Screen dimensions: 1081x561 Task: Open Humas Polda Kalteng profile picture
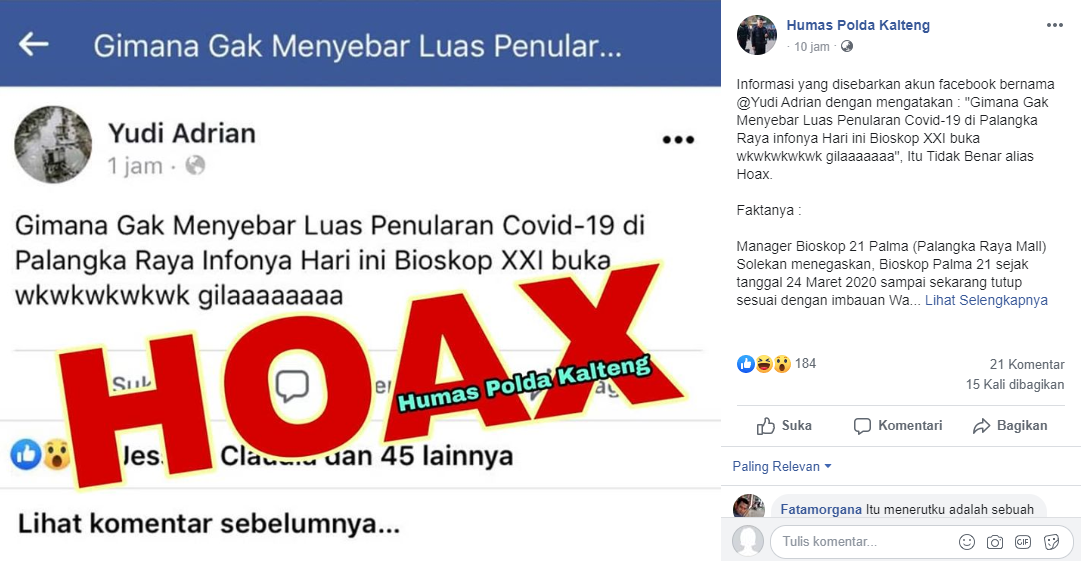point(756,34)
